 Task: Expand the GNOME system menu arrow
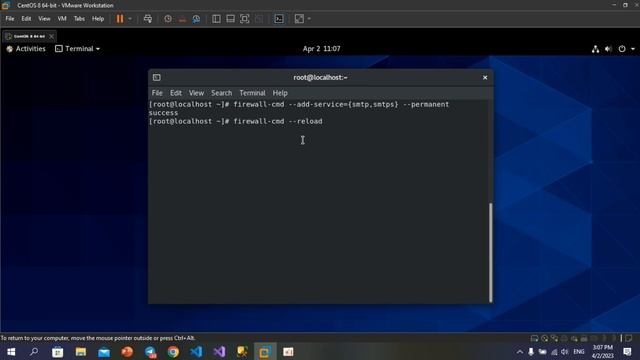(x=633, y=49)
